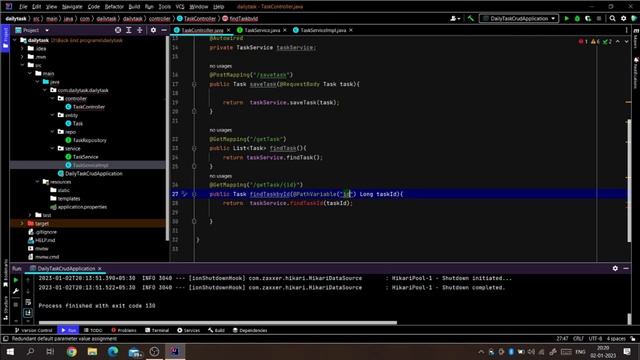
Task: Open the user account icon dropdown
Action: click(455, 18)
